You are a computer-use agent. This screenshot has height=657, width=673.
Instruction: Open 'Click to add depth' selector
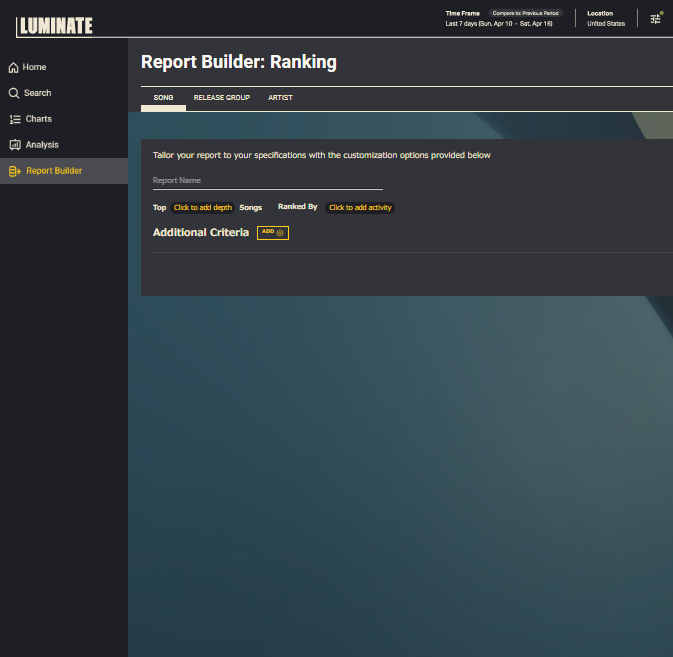click(x=203, y=208)
